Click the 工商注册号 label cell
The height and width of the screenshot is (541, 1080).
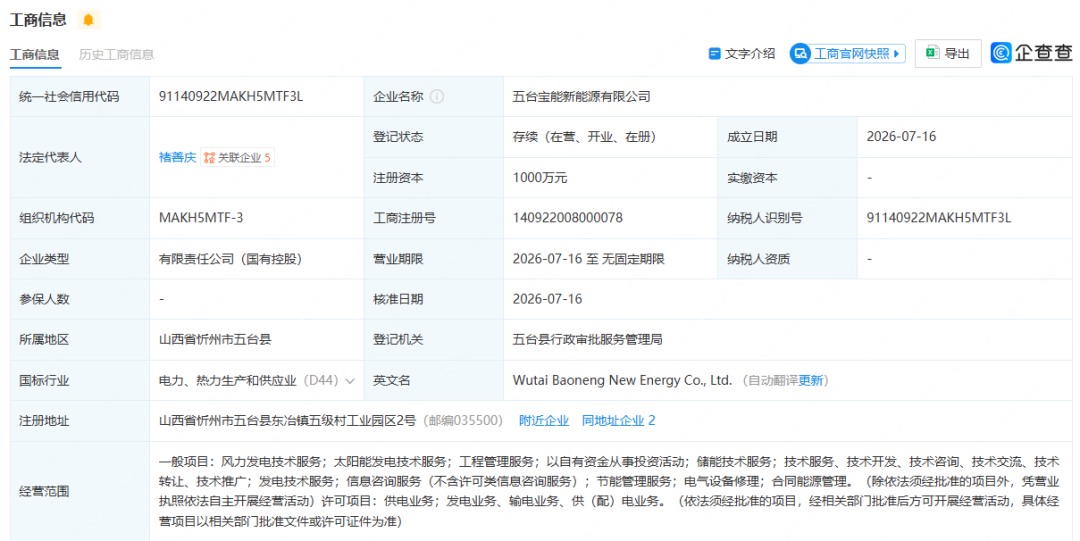(433, 218)
